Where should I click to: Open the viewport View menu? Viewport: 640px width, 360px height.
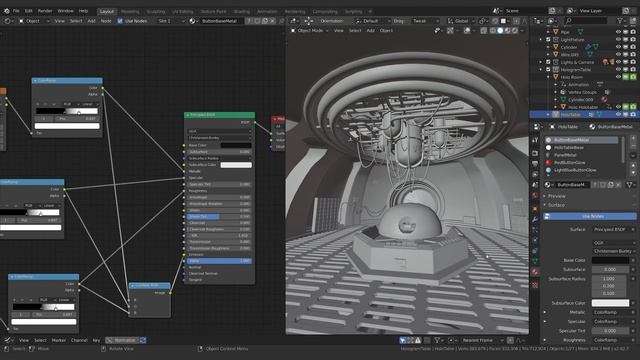(x=339, y=30)
